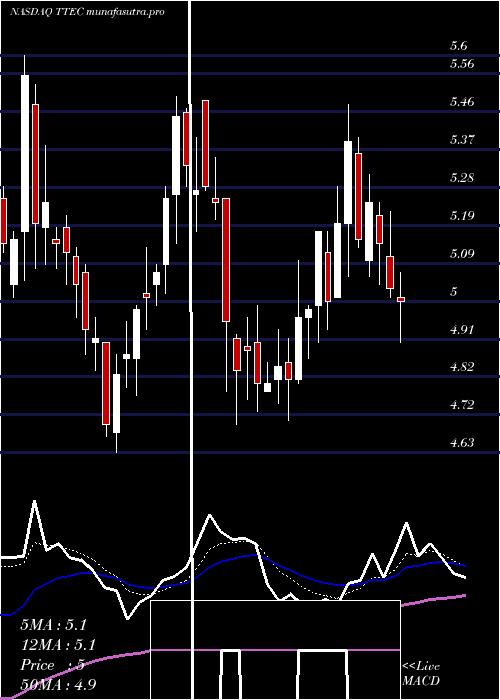This screenshot has width=500, height=700.
Task: Click the 4.72 price axis label
Action: coord(462,405)
